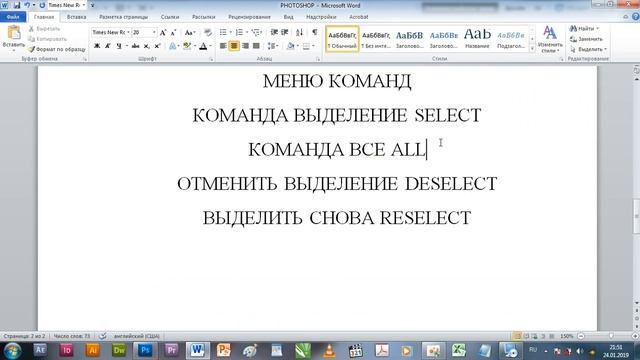Apply the Normal (Обычный) style
640x360 pixels.
point(342,39)
